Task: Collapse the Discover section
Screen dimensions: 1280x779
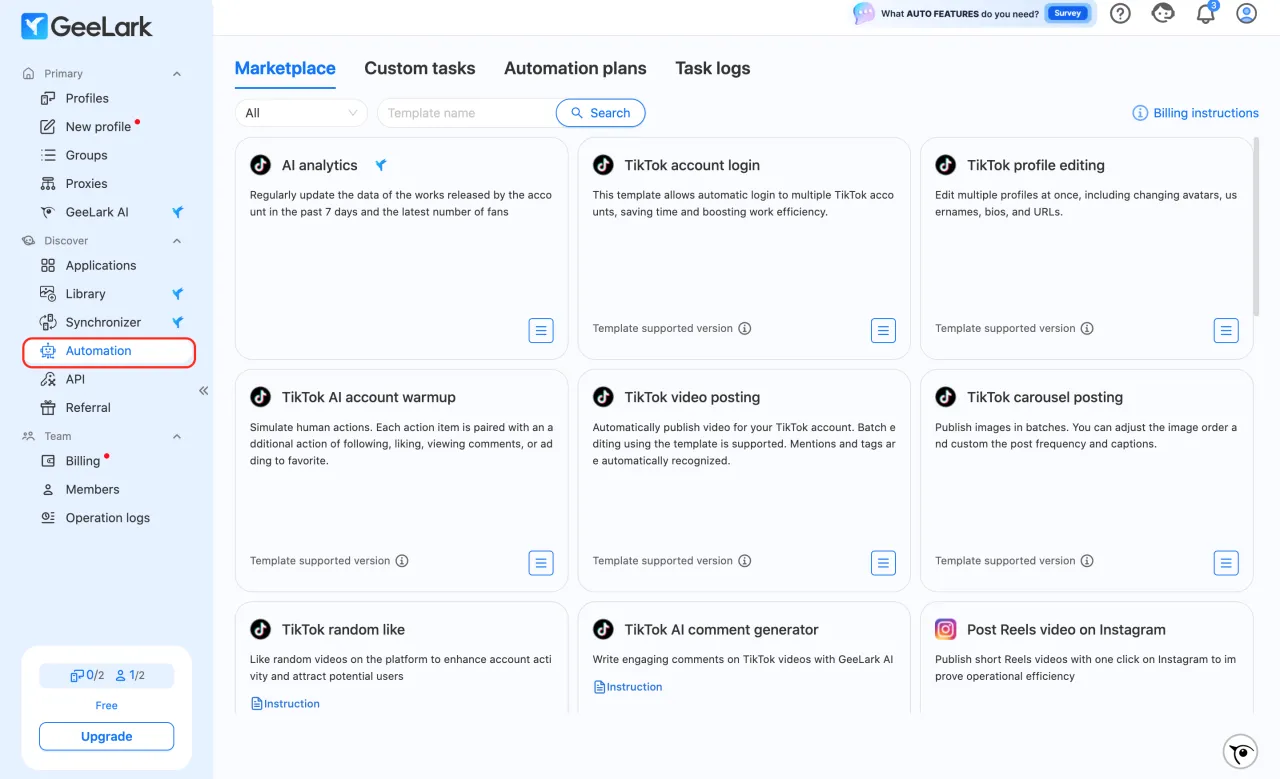Action: click(x=177, y=241)
